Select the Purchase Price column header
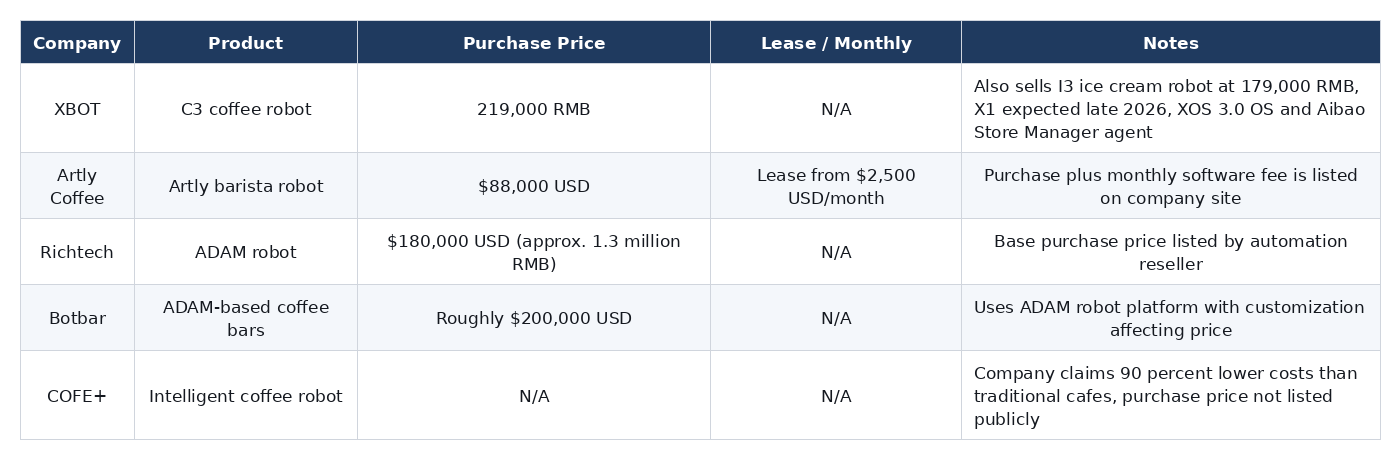Viewport: 1400px width, 459px height. click(534, 43)
